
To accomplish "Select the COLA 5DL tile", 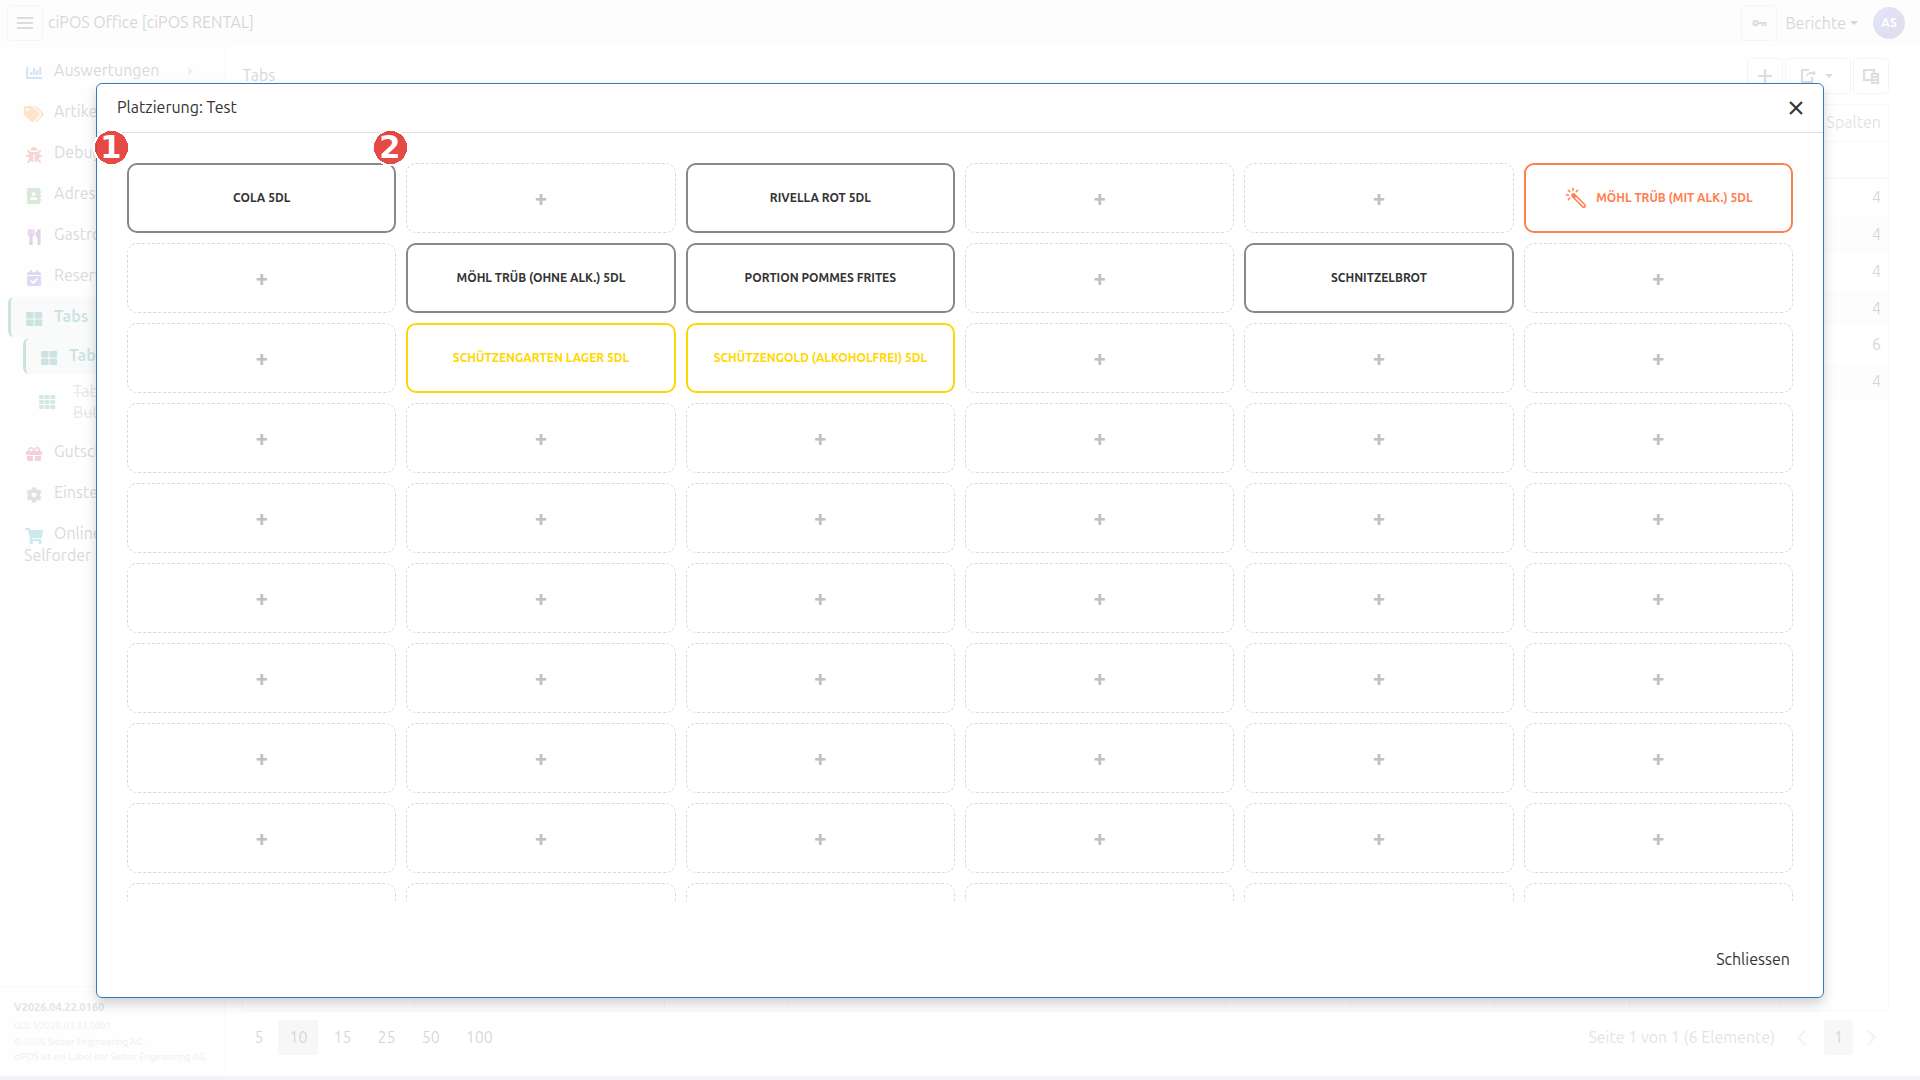I will [x=261, y=198].
